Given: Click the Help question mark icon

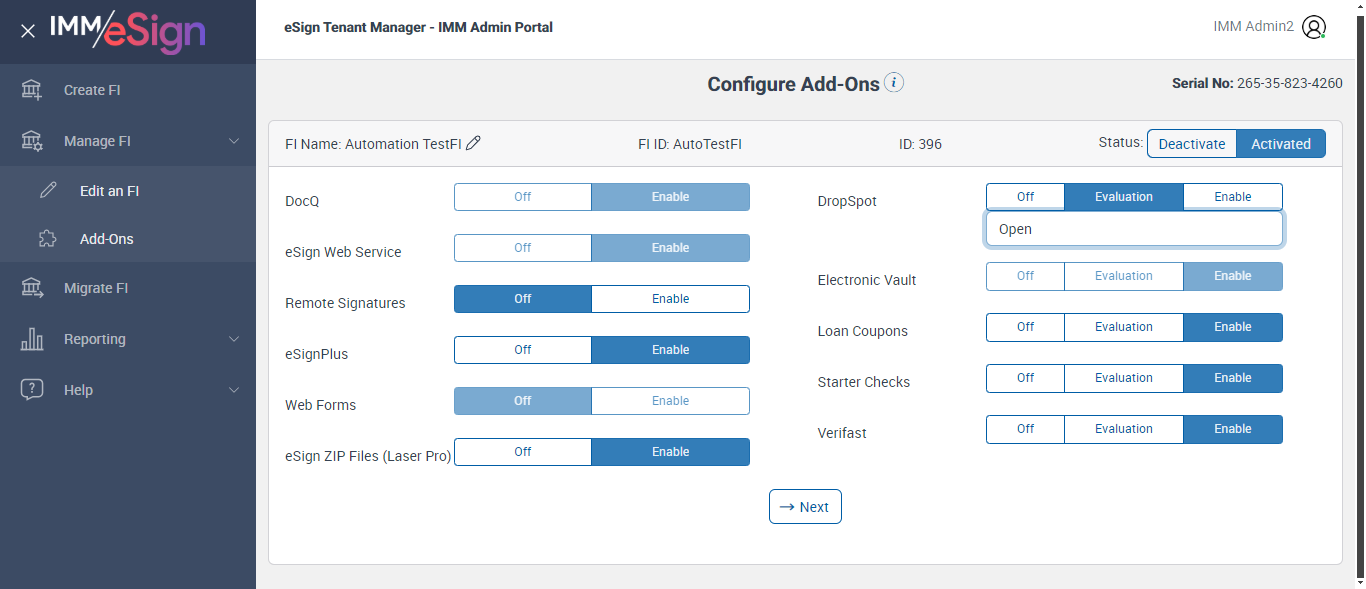Looking at the screenshot, I should coord(32,390).
